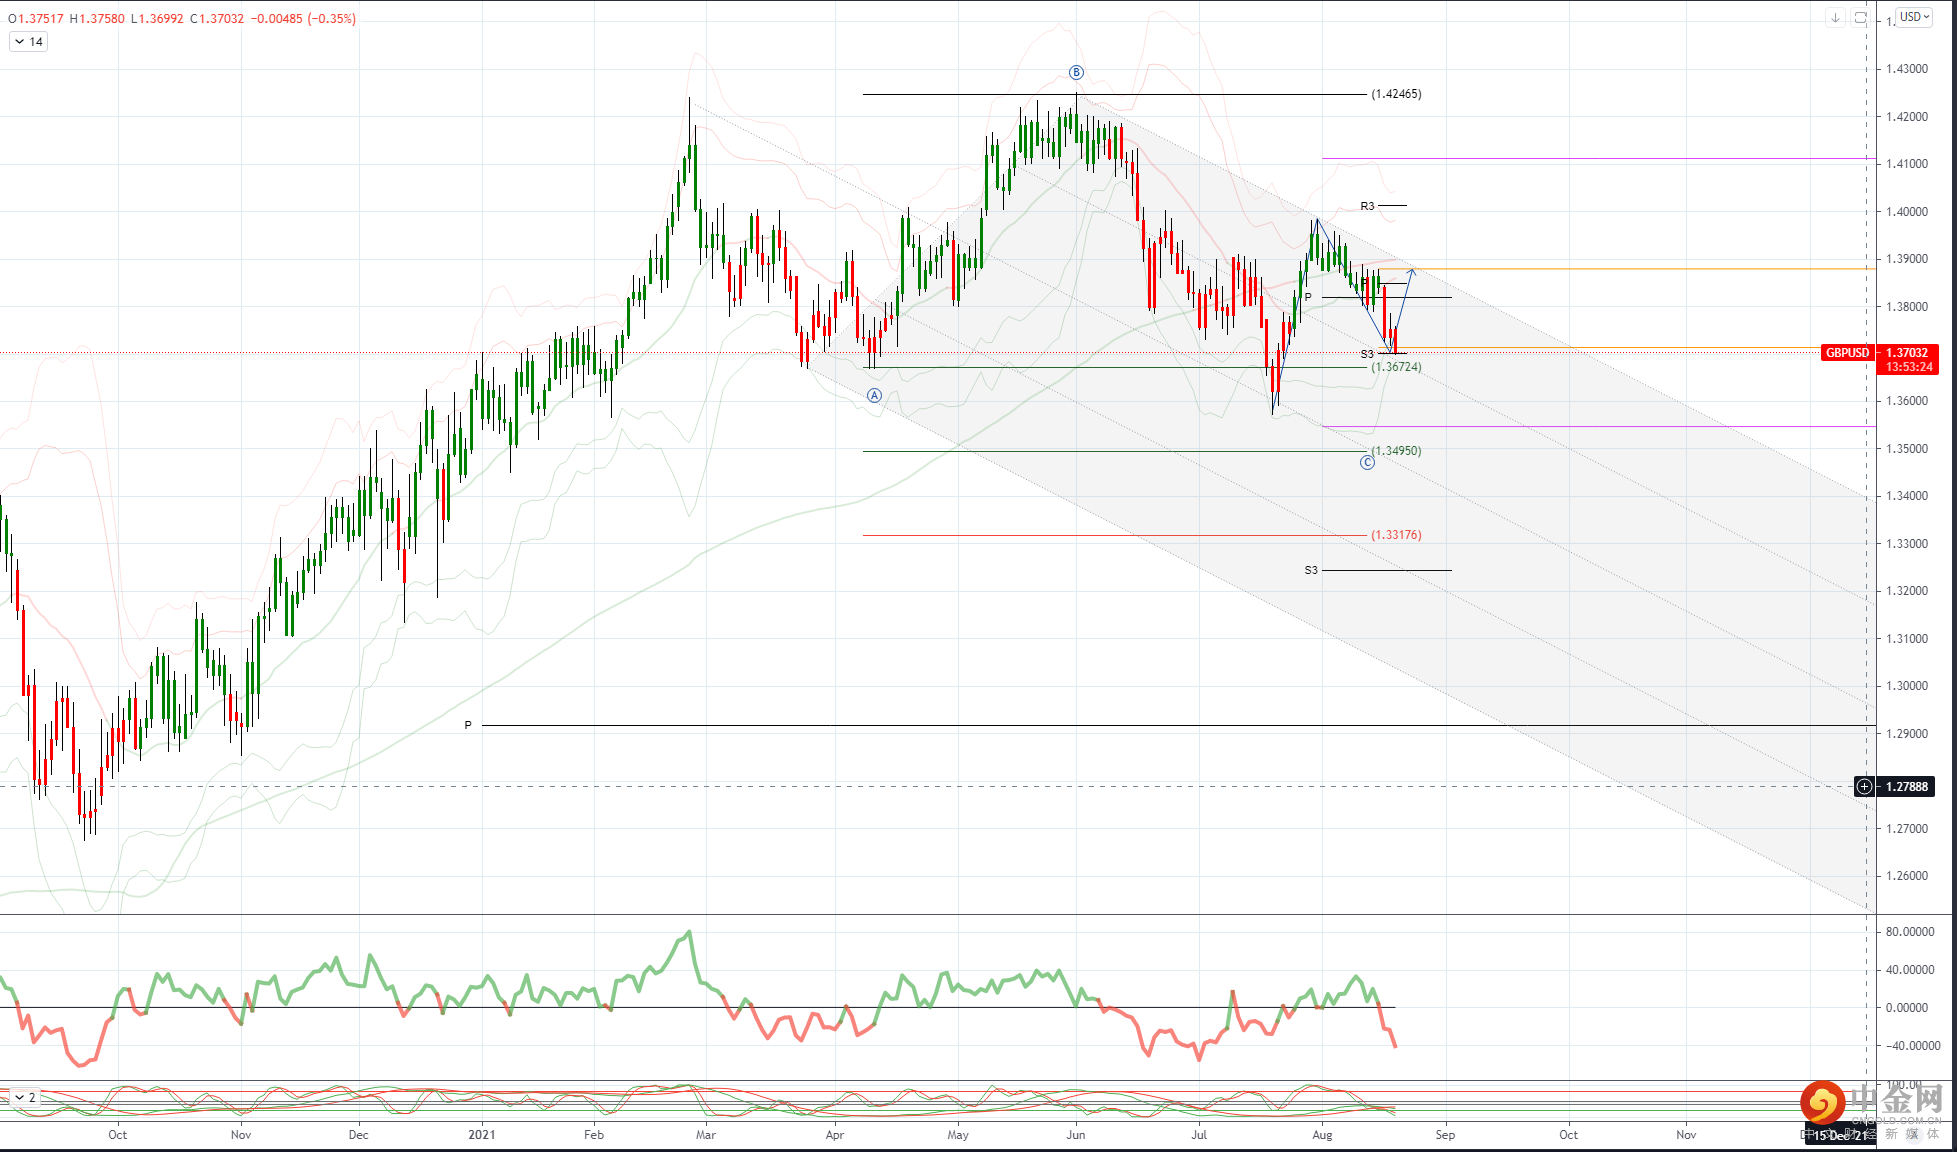
Task: Click the maximize chart pane icon
Action: [x=1860, y=17]
